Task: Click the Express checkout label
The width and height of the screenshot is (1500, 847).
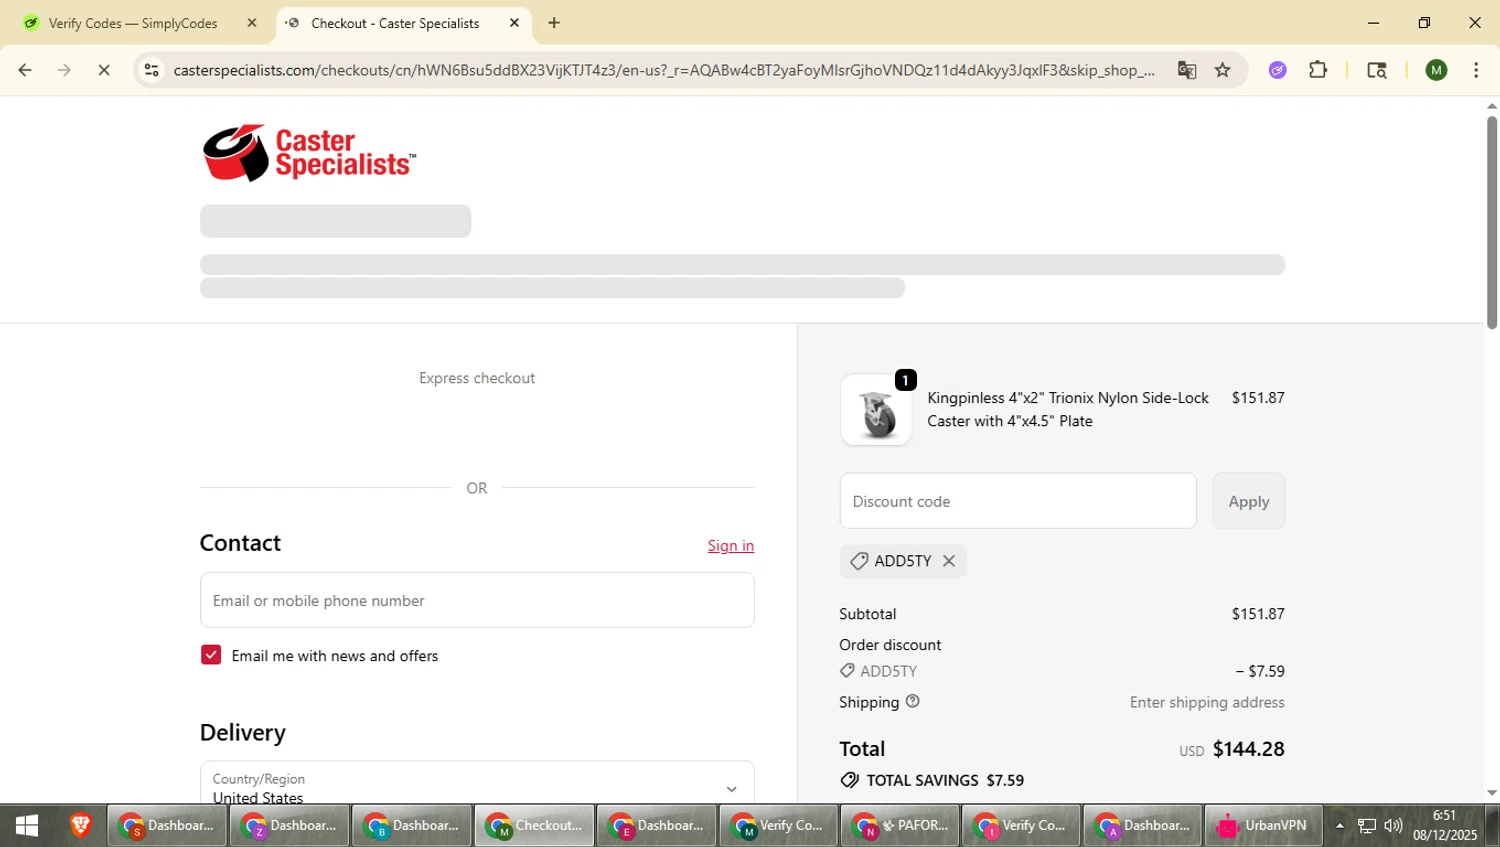Action: 477,378
